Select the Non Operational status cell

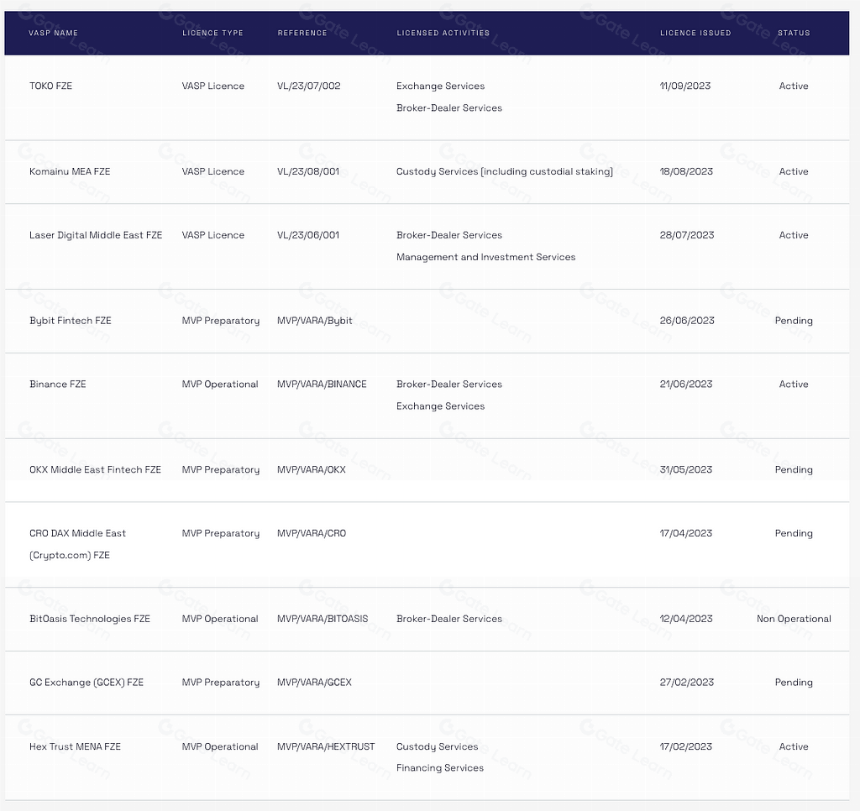pyautogui.click(x=794, y=619)
